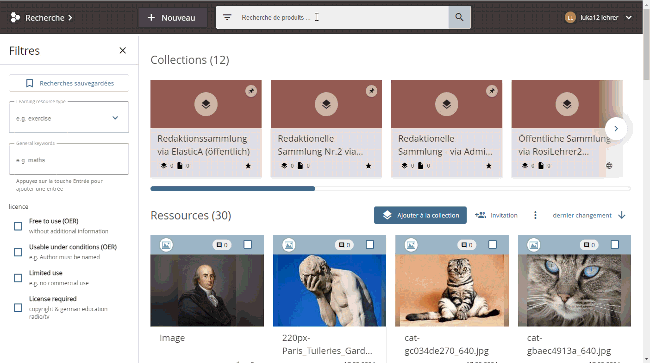
Task: Toggle the License required checkbox
Action: click(x=18, y=307)
